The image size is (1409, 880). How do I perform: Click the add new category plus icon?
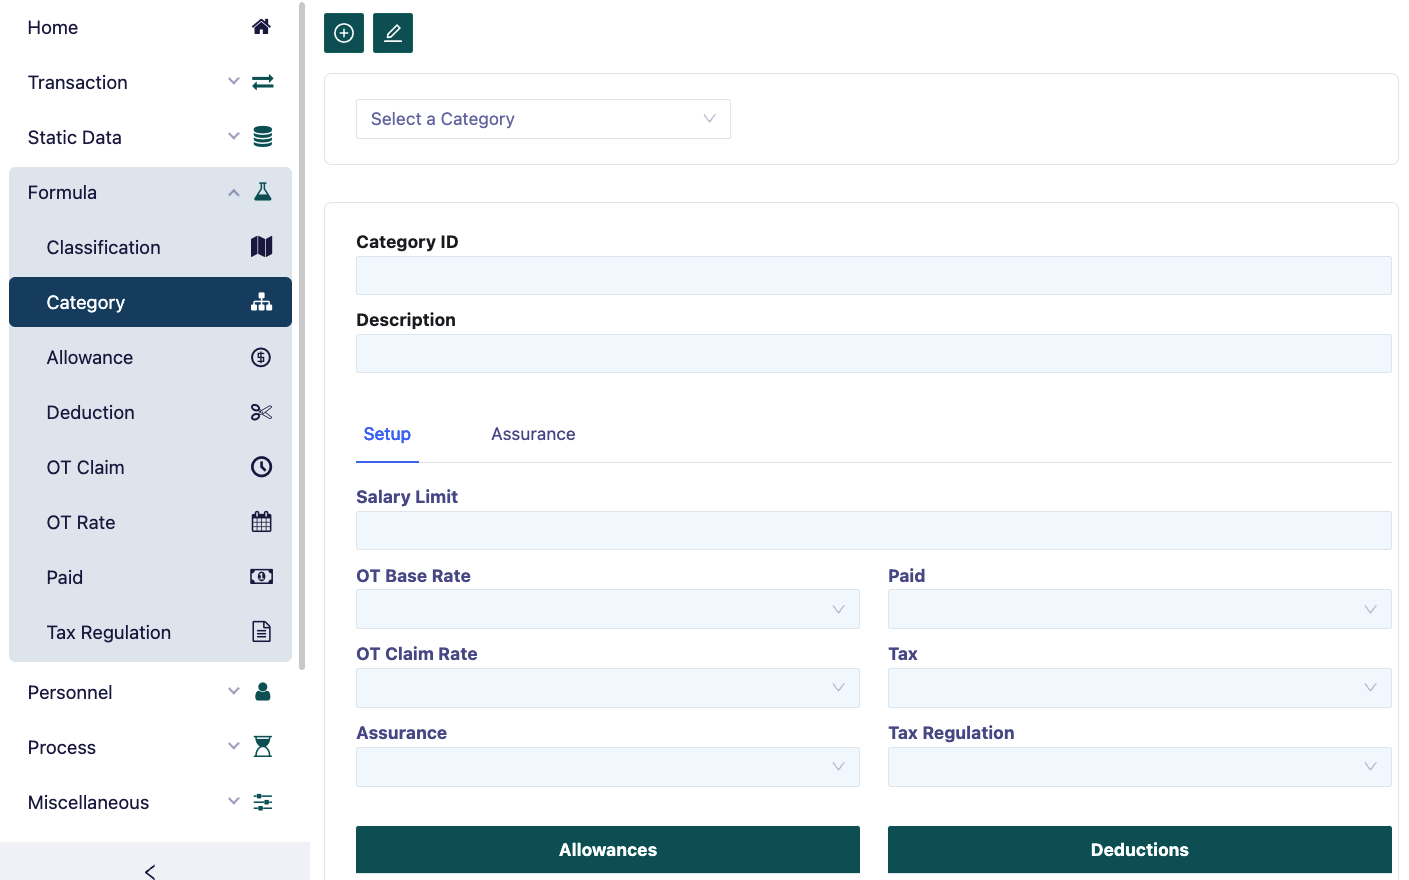344,33
